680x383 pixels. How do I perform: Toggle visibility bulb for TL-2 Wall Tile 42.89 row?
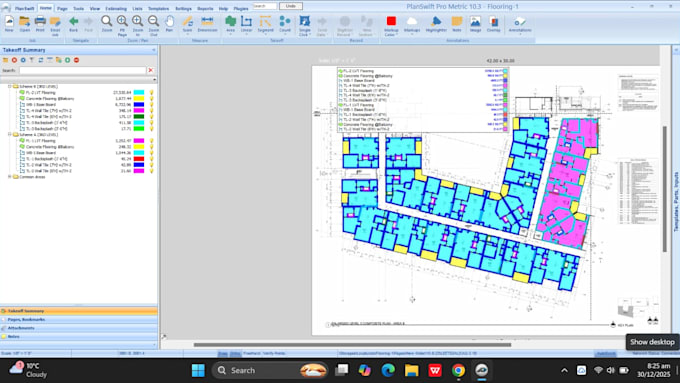click(x=152, y=165)
